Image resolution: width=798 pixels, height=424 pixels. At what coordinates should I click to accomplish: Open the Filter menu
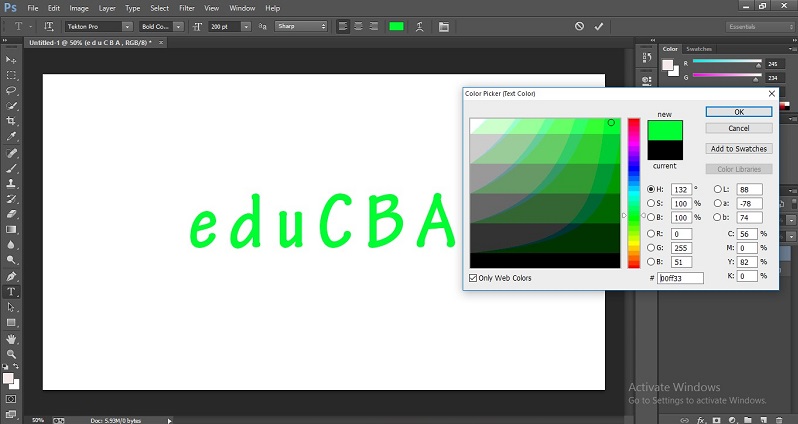pos(187,8)
